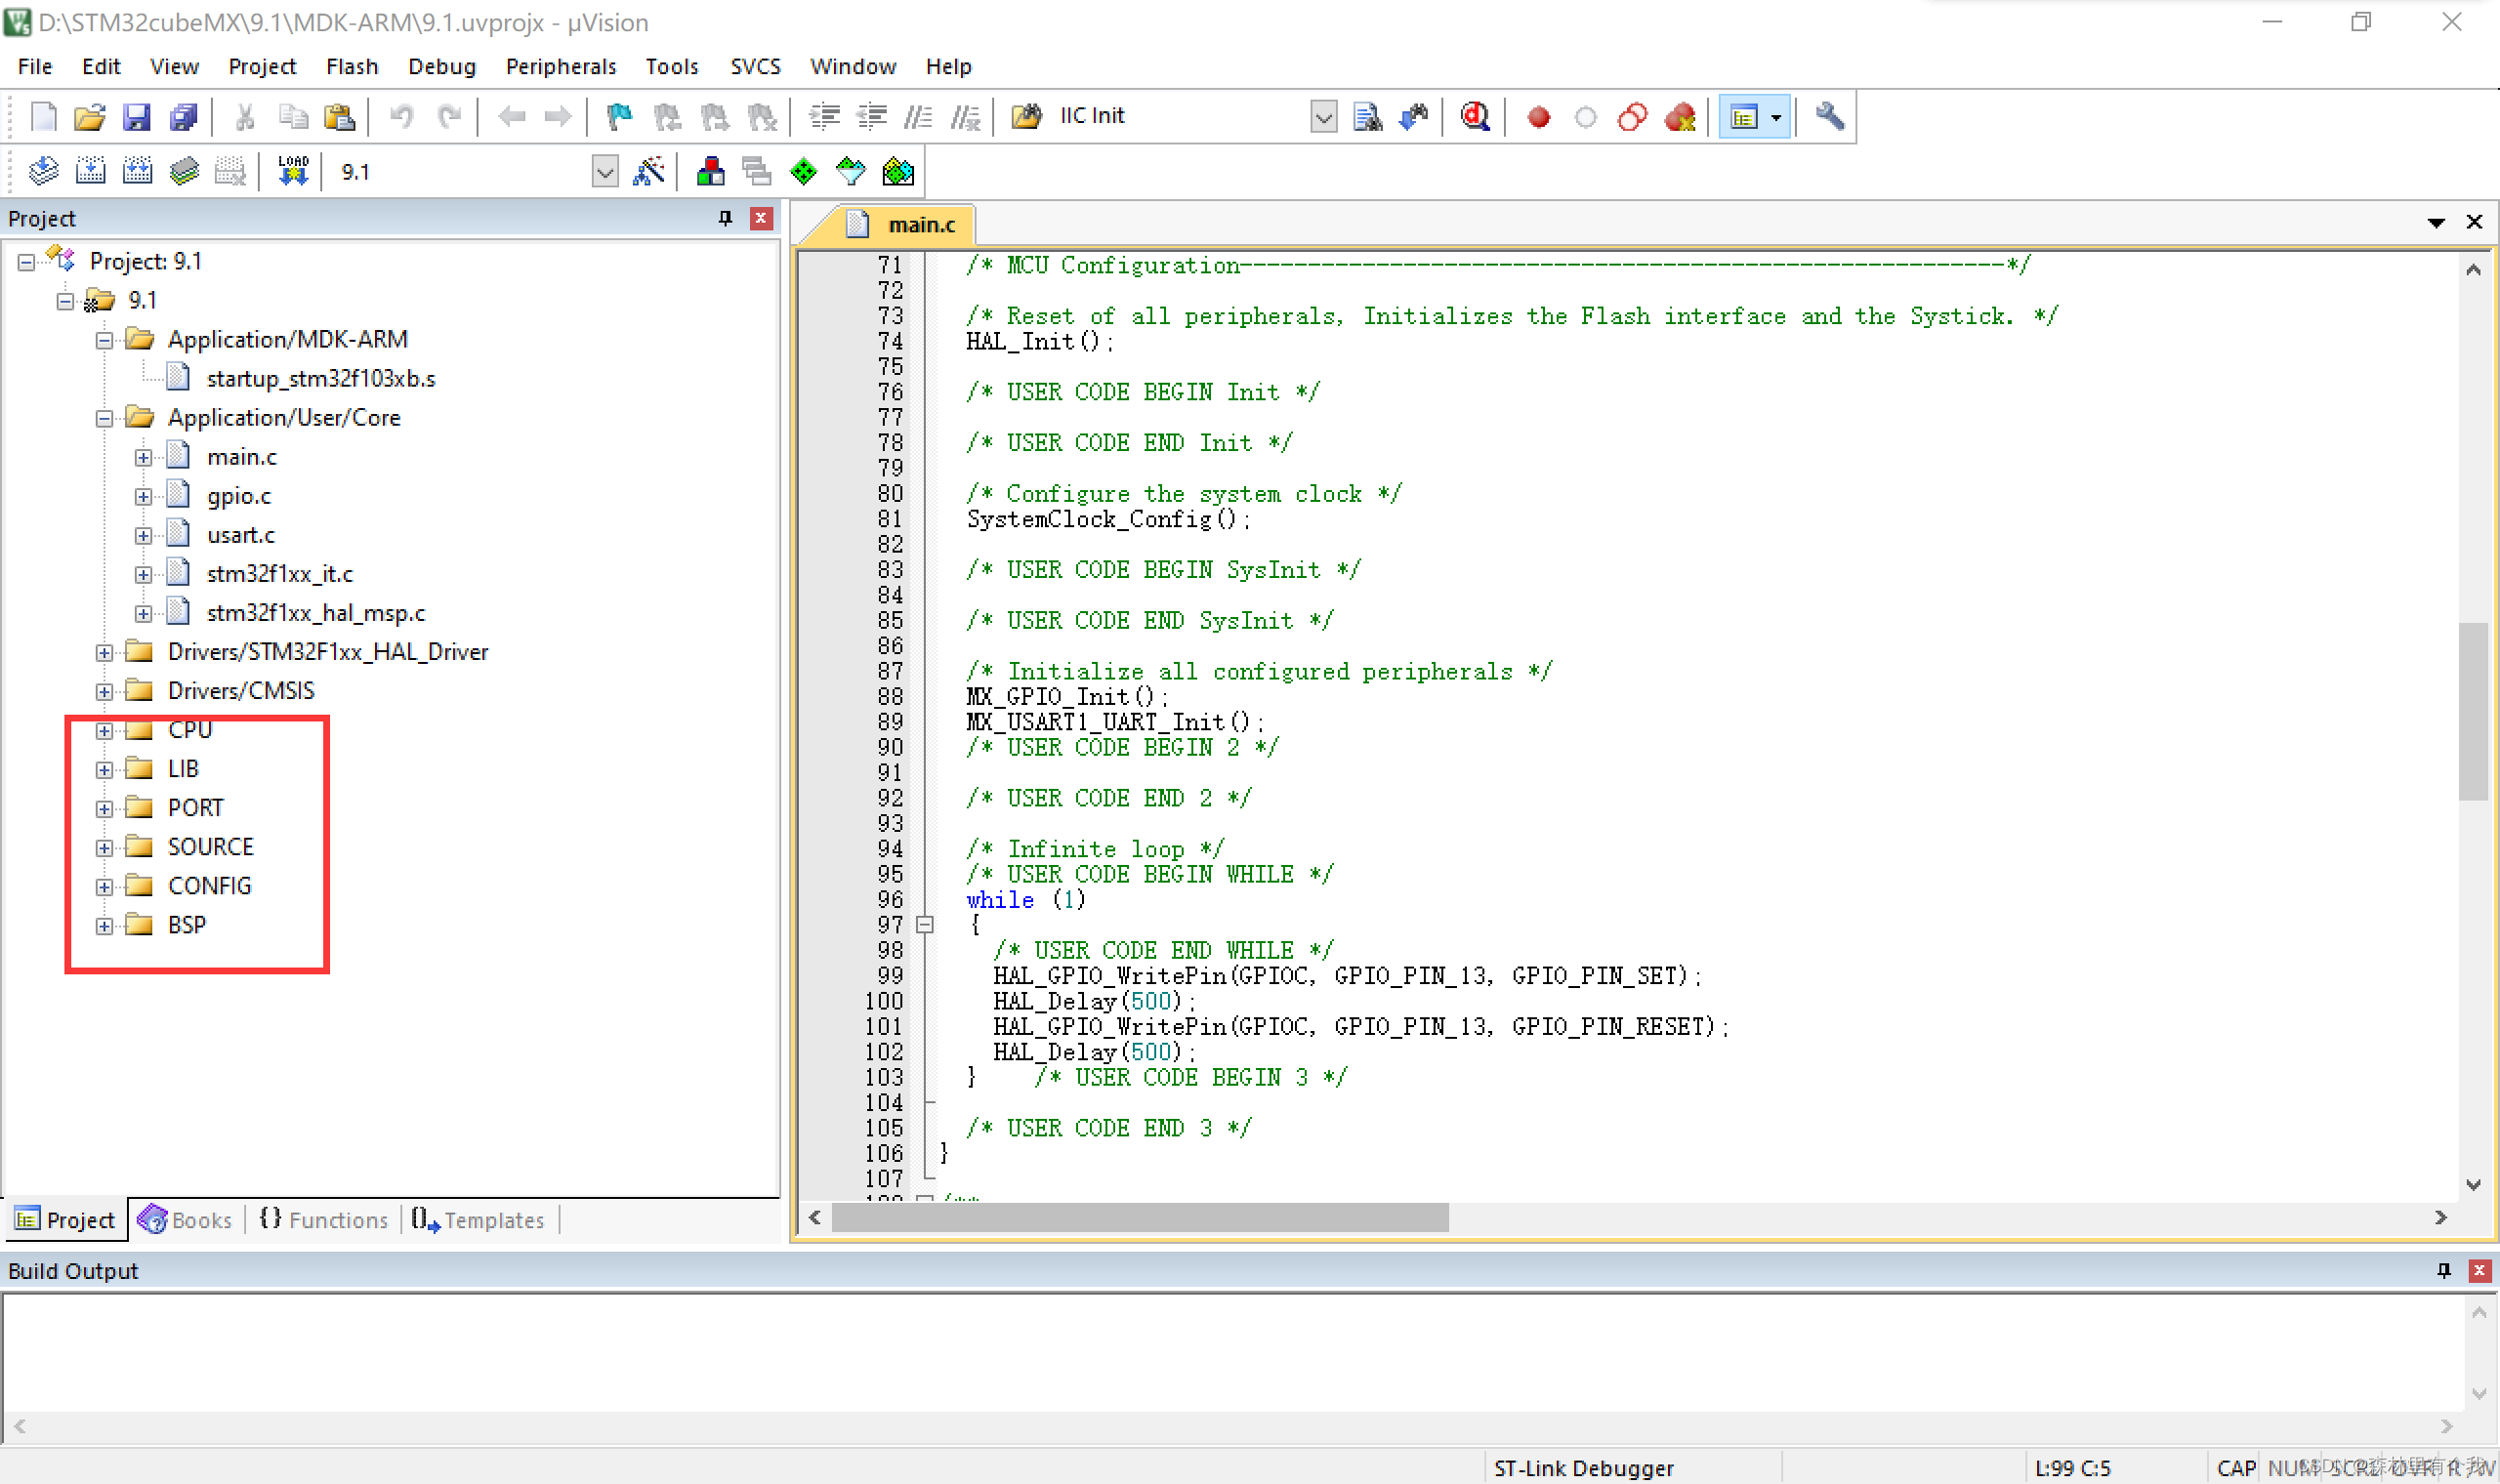This screenshot has height=1484, width=2500.
Task: Click the Build target icon
Action: (90, 172)
